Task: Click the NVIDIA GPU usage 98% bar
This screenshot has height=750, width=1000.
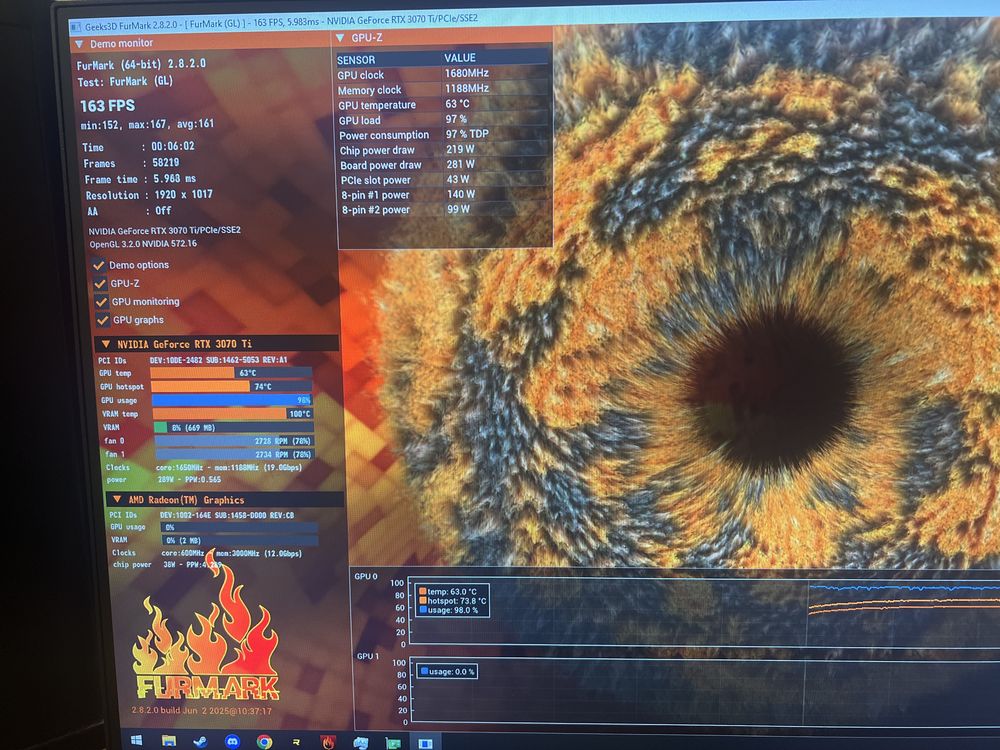Action: pos(232,400)
